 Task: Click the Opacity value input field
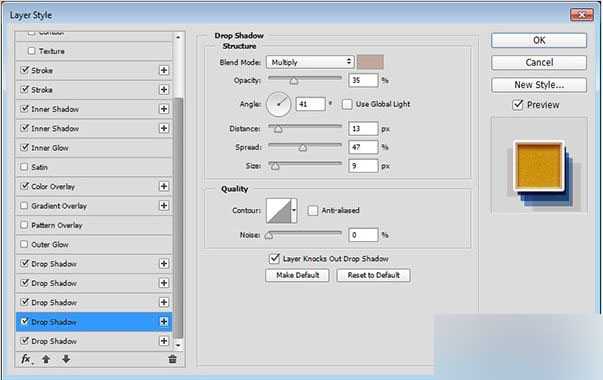[x=363, y=80]
